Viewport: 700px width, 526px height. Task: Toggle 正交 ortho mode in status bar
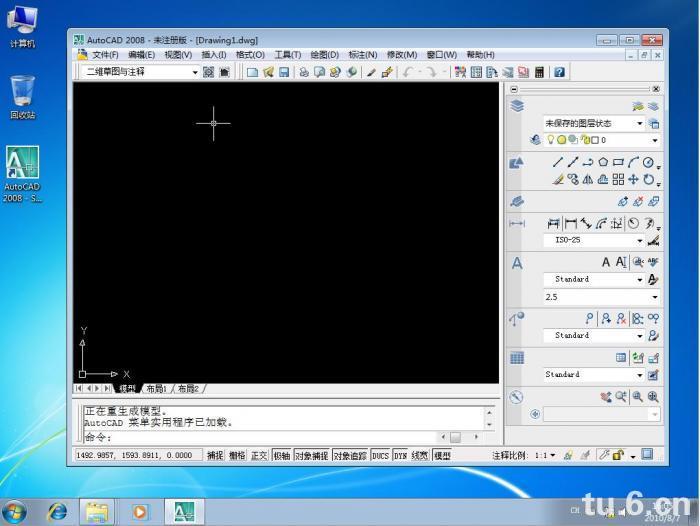point(259,456)
